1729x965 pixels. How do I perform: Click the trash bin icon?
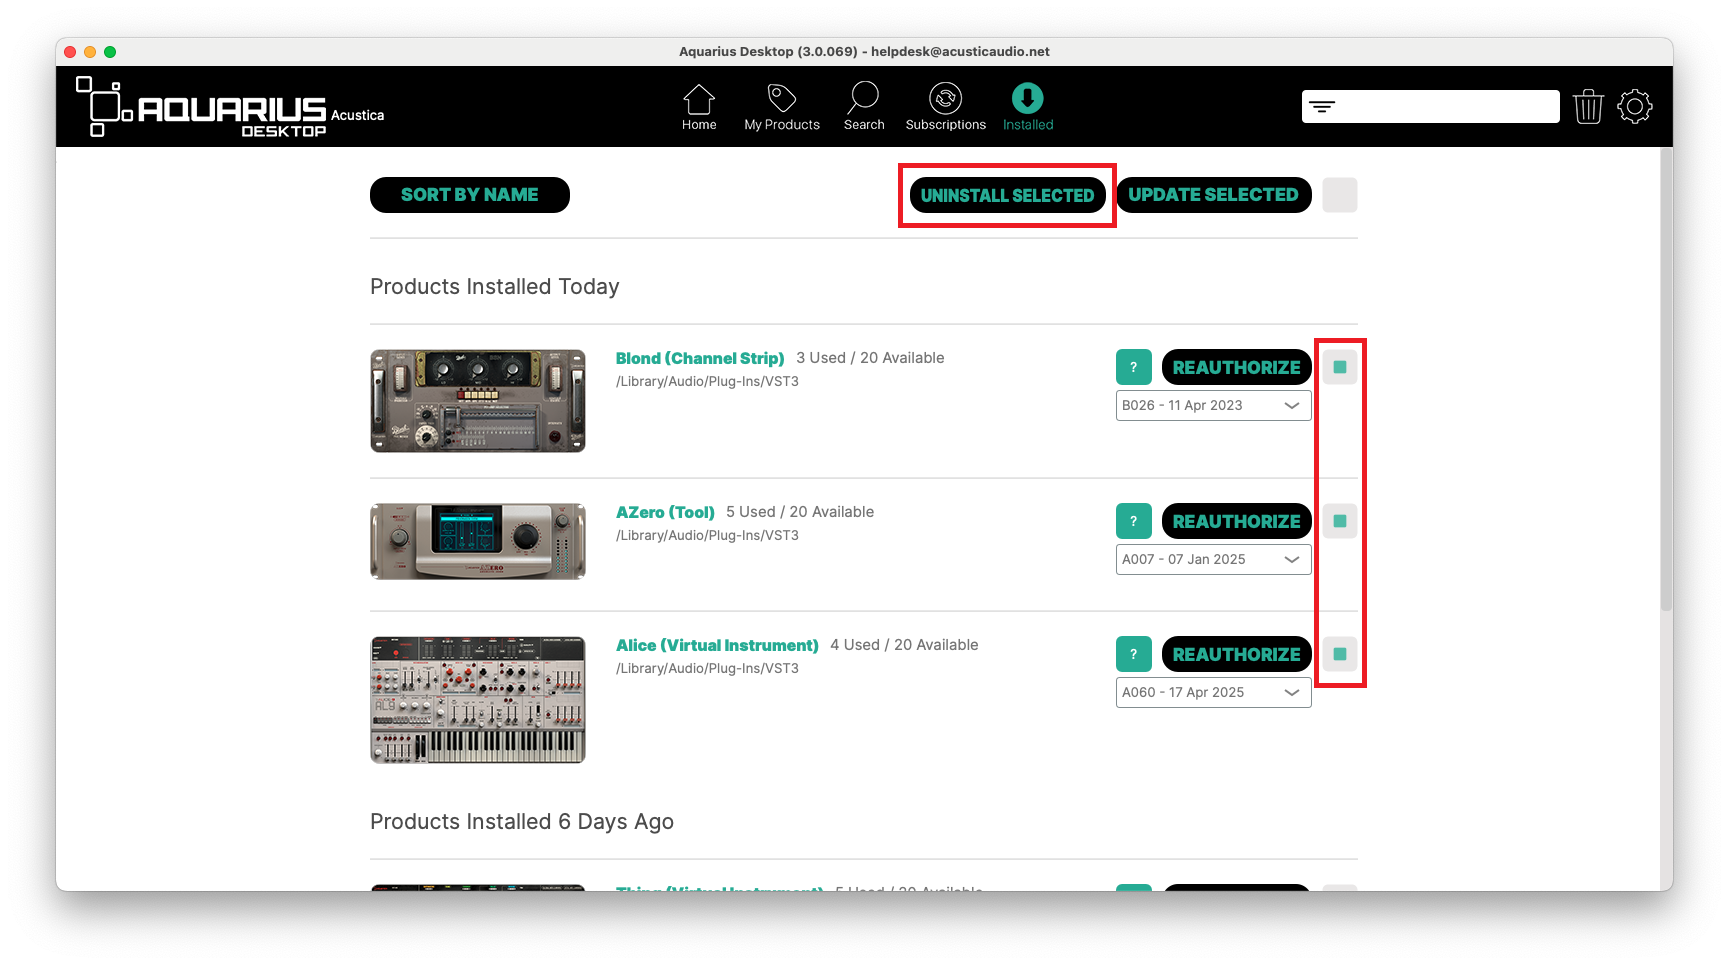tap(1588, 106)
